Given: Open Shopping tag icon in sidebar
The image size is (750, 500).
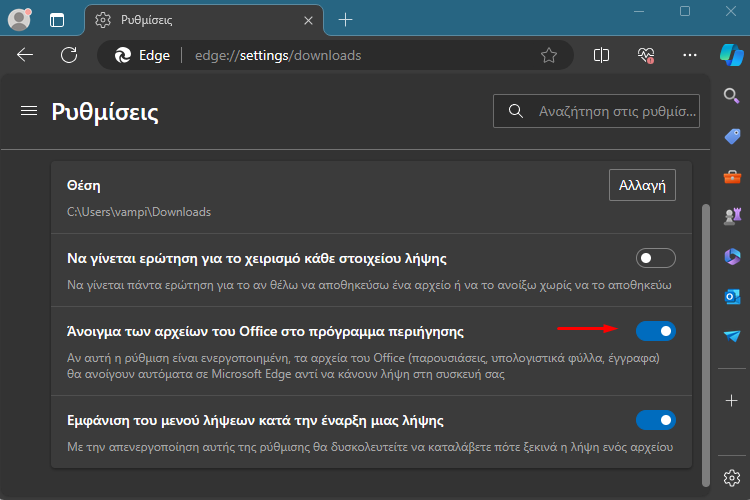Looking at the screenshot, I should point(732,136).
